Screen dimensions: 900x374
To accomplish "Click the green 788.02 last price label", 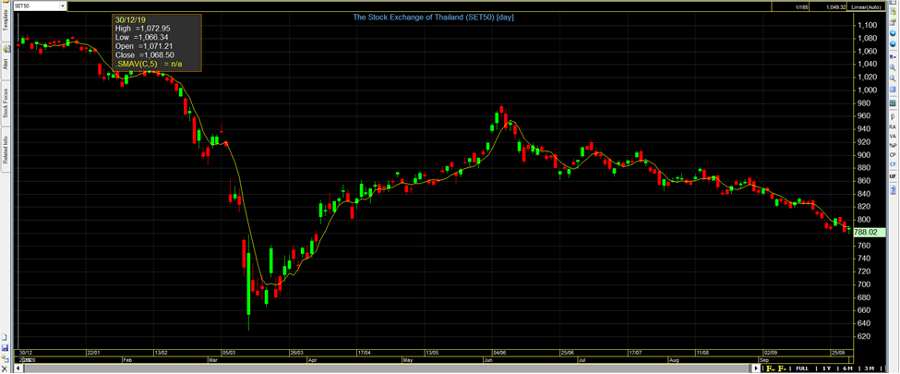I will 867,232.
